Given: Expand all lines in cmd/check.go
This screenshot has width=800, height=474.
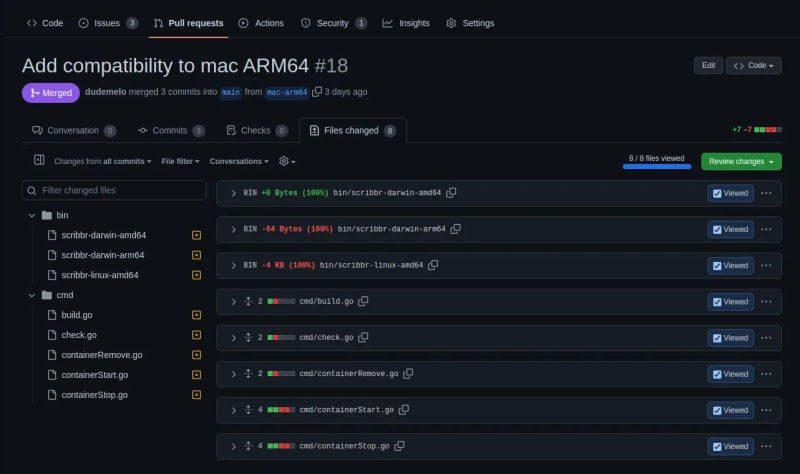Looking at the screenshot, I should 248,338.
